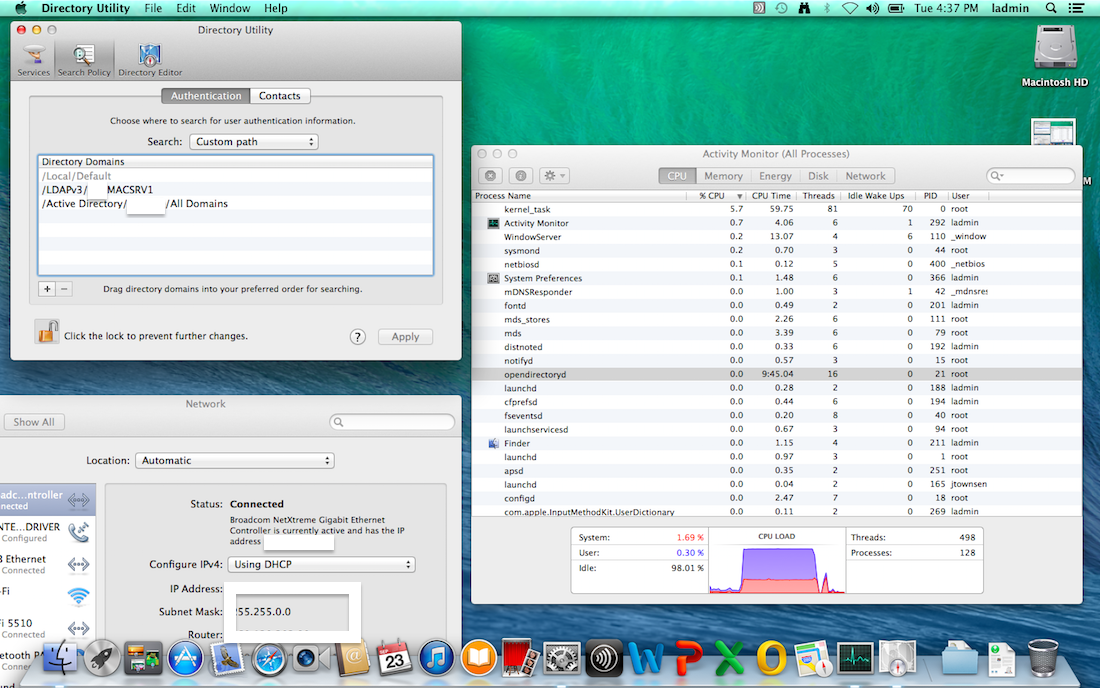The height and width of the screenshot is (688, 1100).
Task: Click Activity Monitor process search field
Action: tap(1031, 176)
